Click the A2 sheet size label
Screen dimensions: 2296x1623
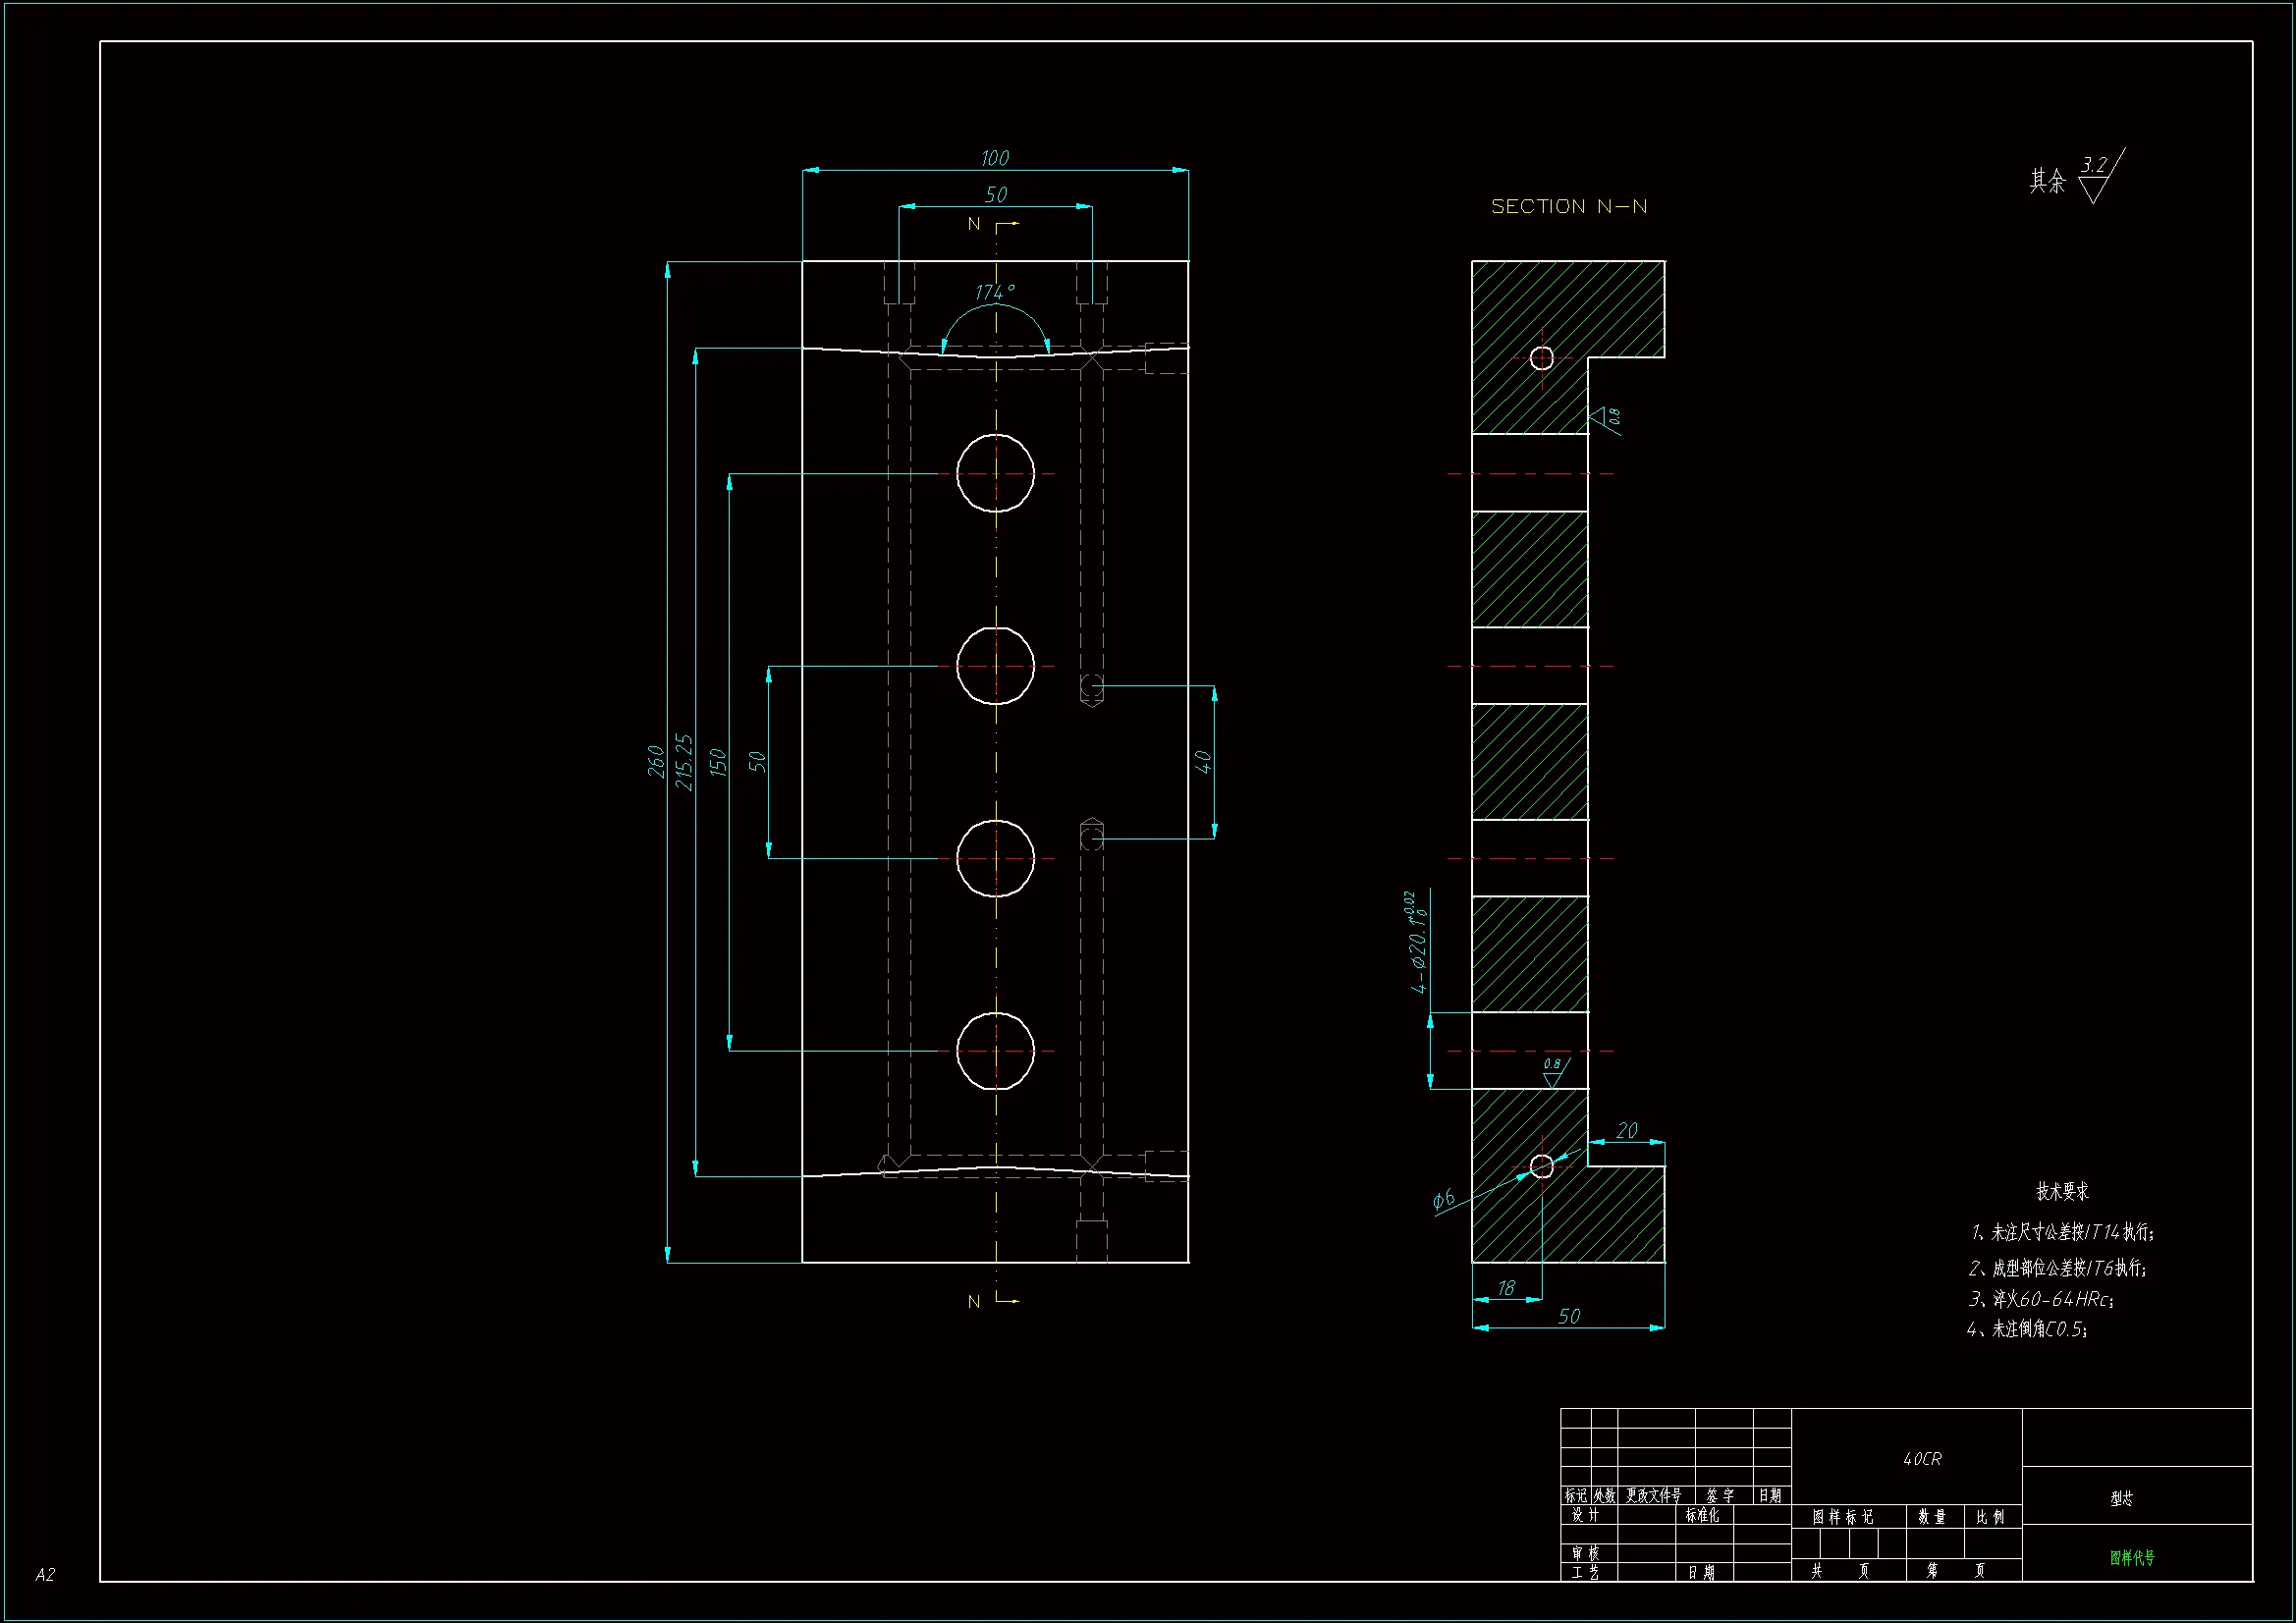[45, 1574]
